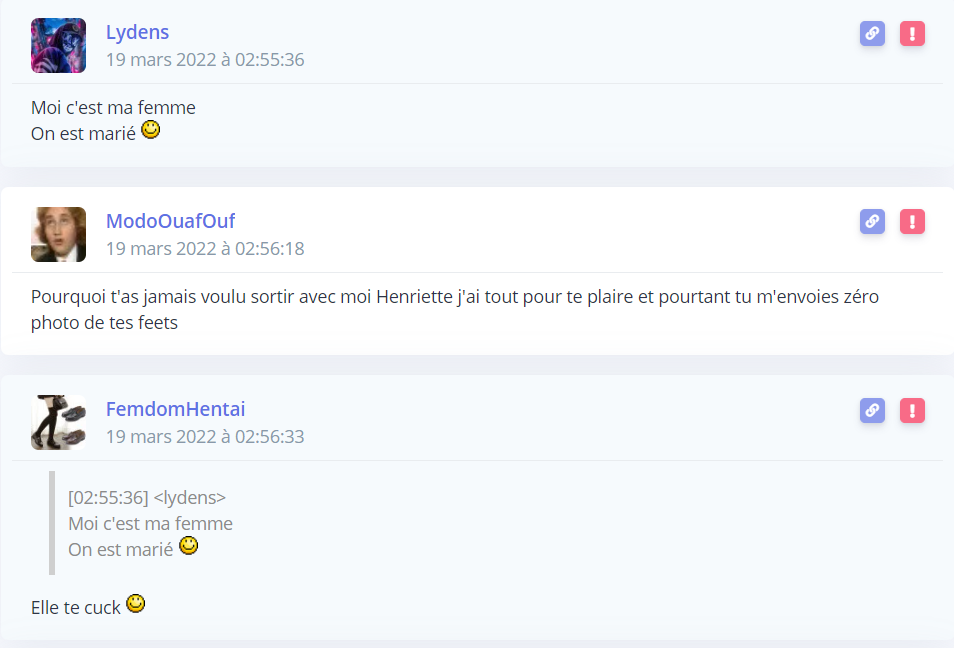
Task: Click the smiley after 'Elle te cuck'
Action: pyautogui.click(x=135, y=604)
